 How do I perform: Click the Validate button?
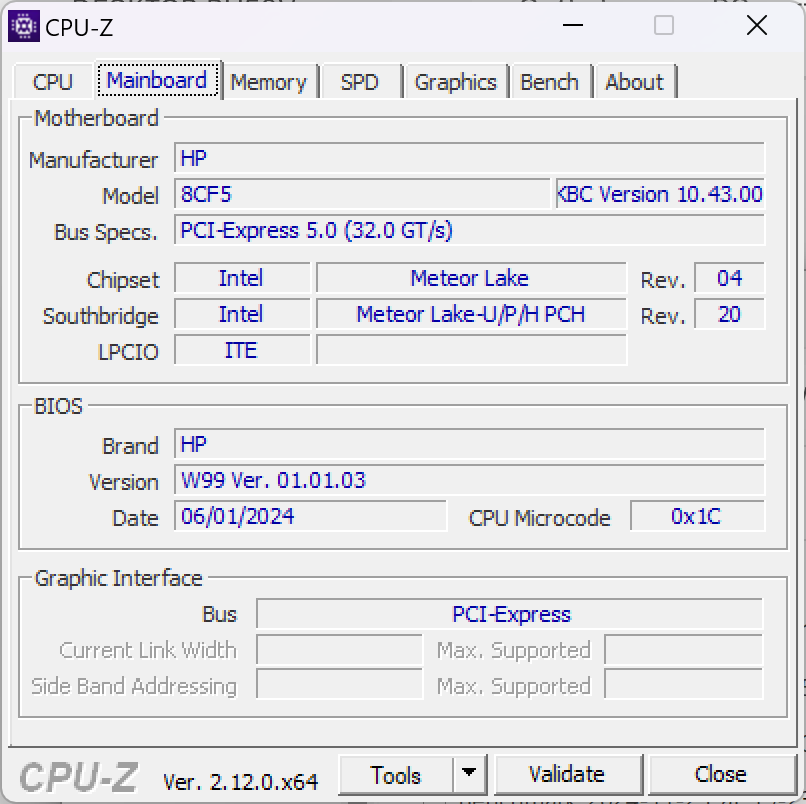tap(567, 775)
